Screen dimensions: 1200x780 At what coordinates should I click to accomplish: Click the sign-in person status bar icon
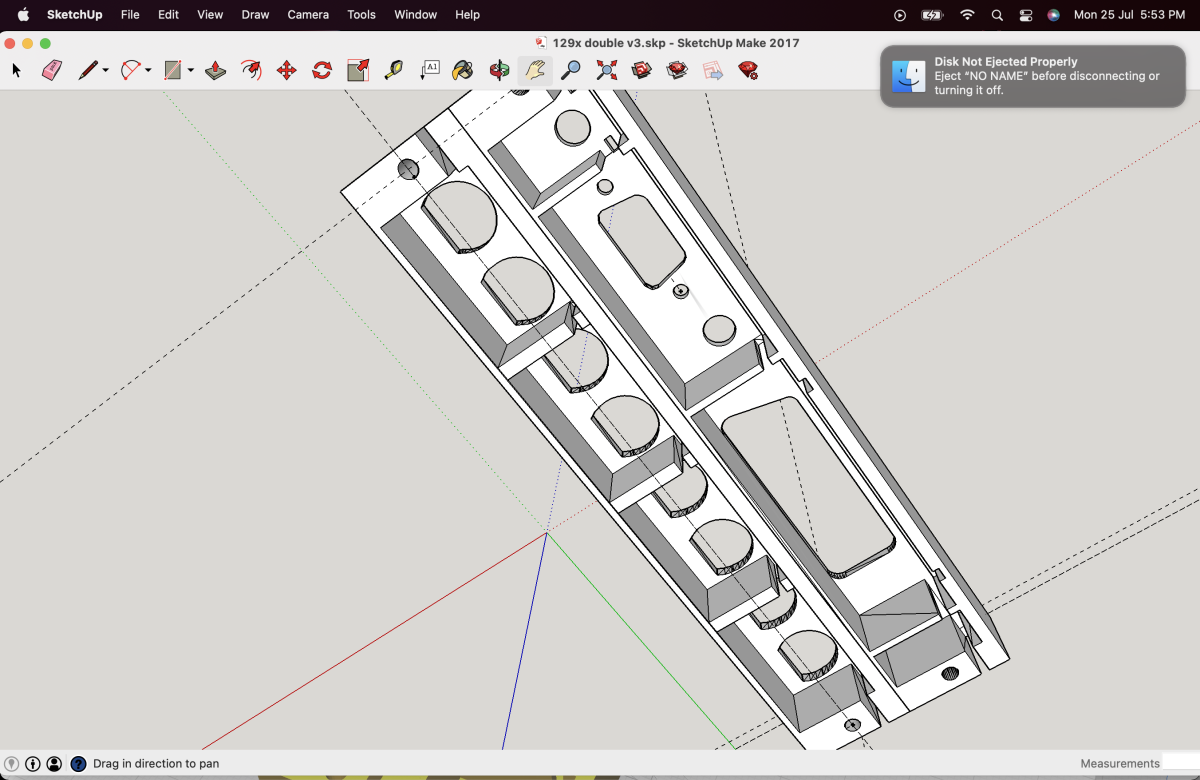pos(54,764)
